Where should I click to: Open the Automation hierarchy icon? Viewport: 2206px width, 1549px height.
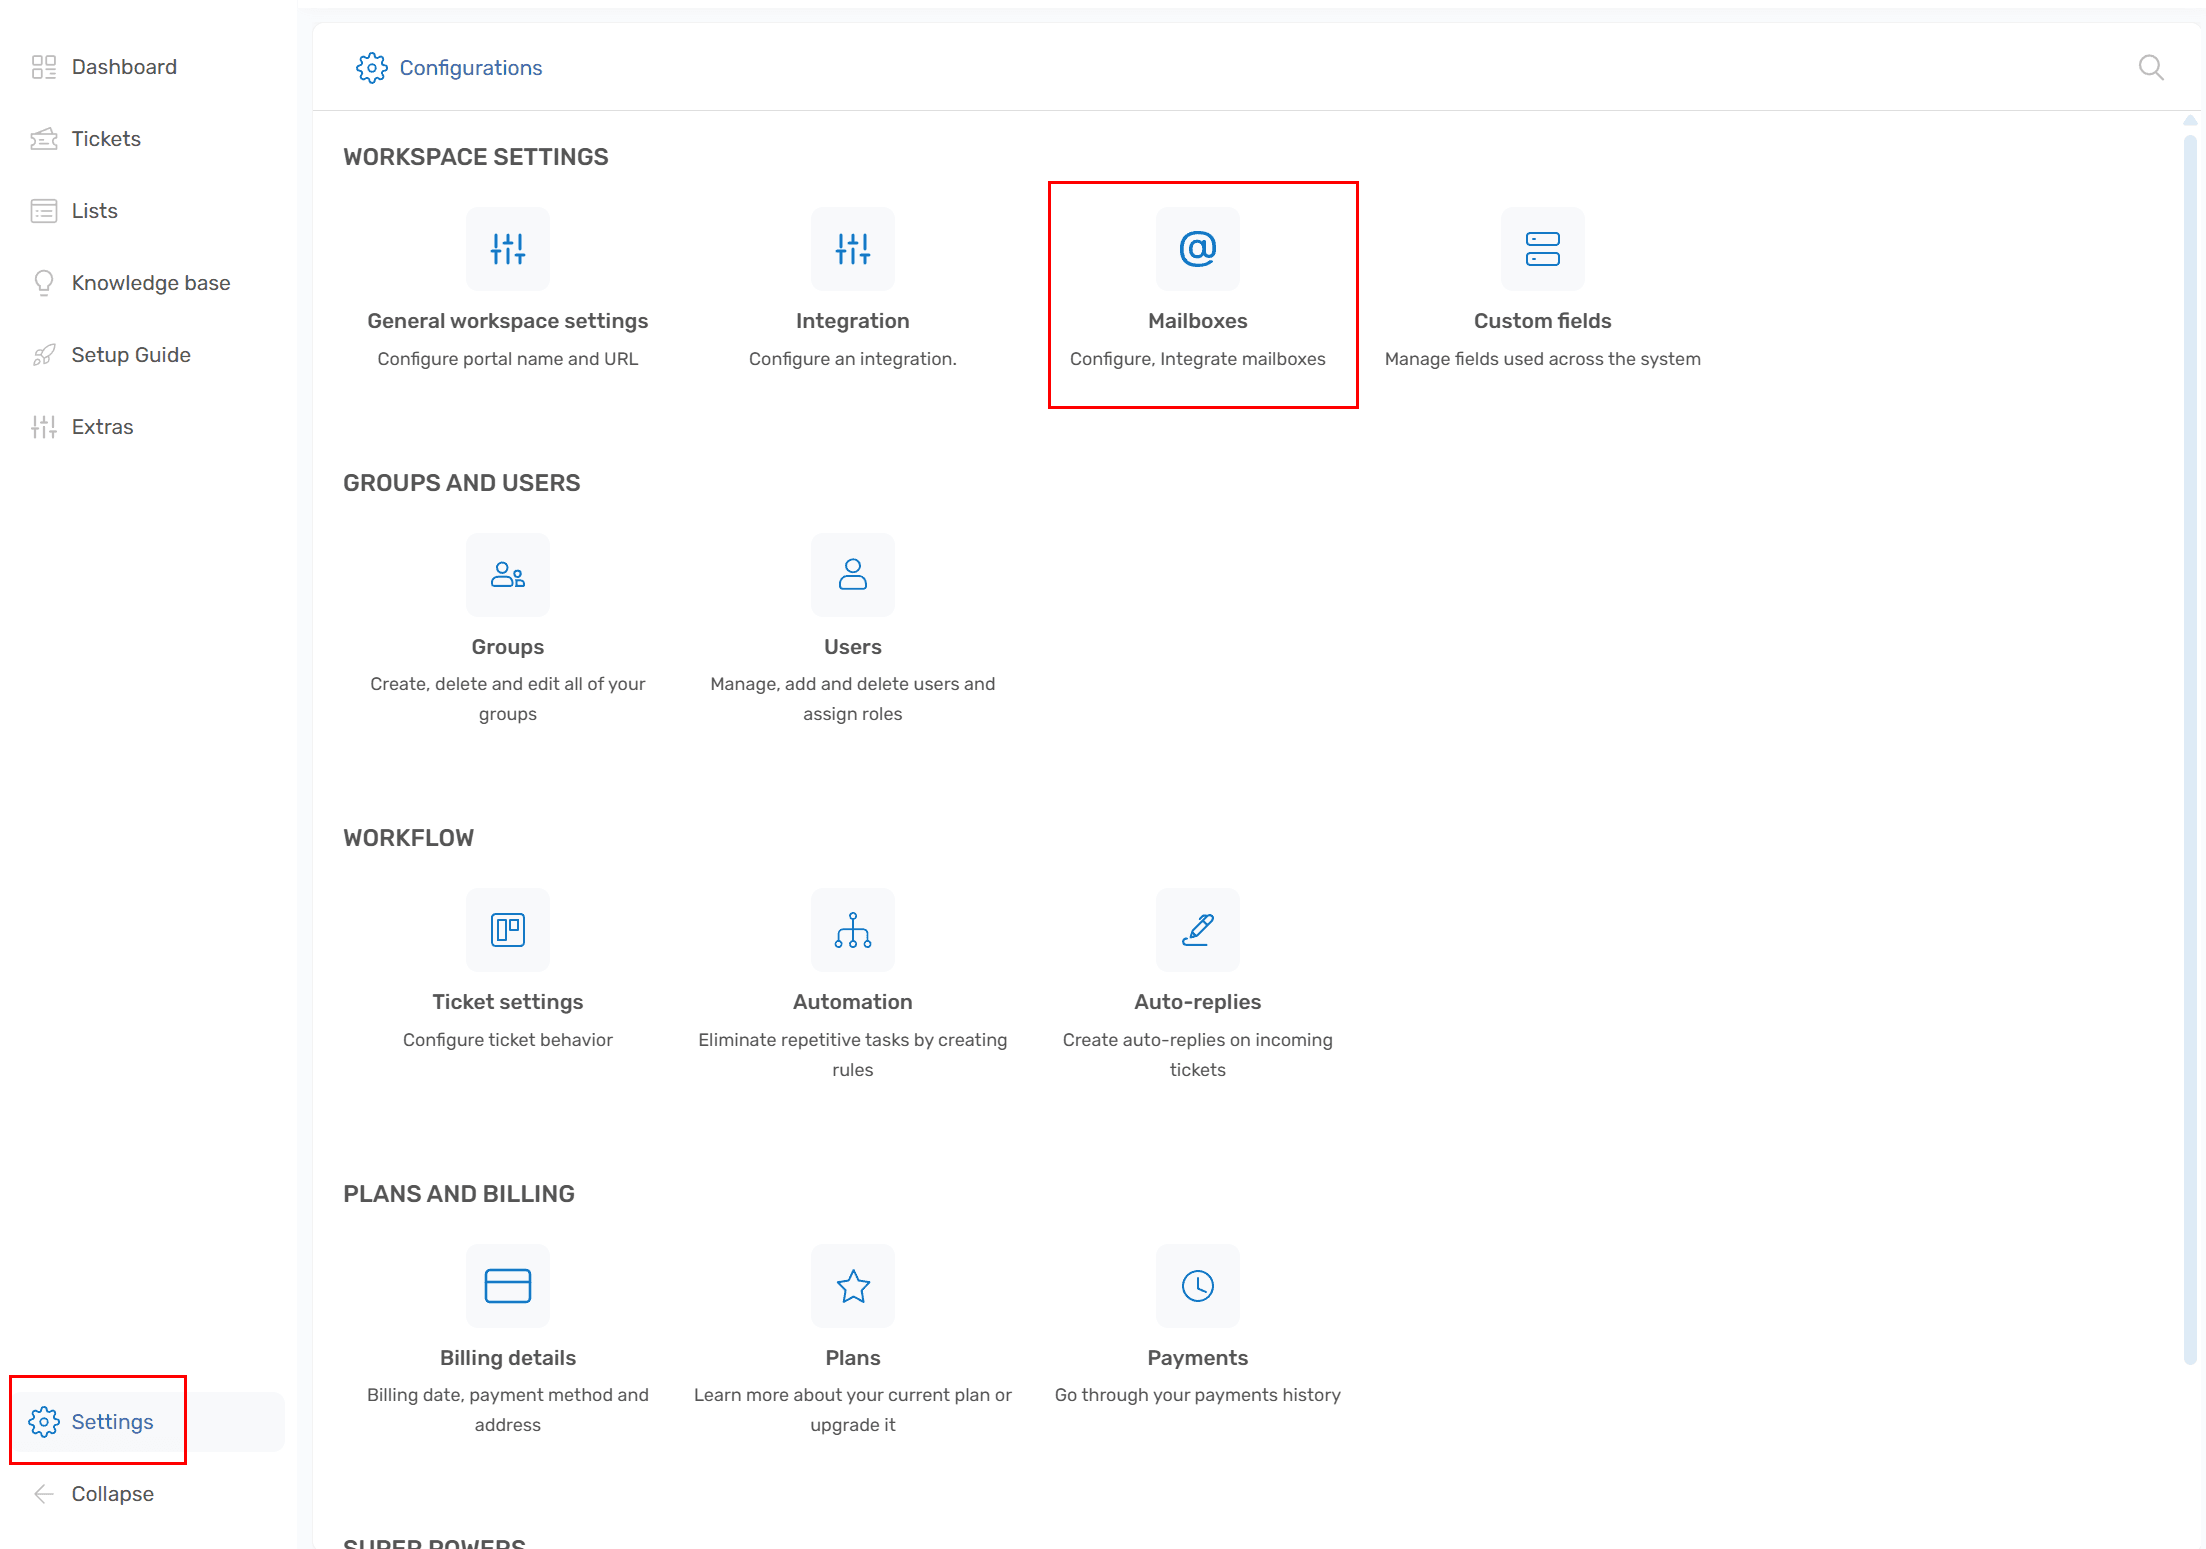pyautogui.click(x=852, y=930)
